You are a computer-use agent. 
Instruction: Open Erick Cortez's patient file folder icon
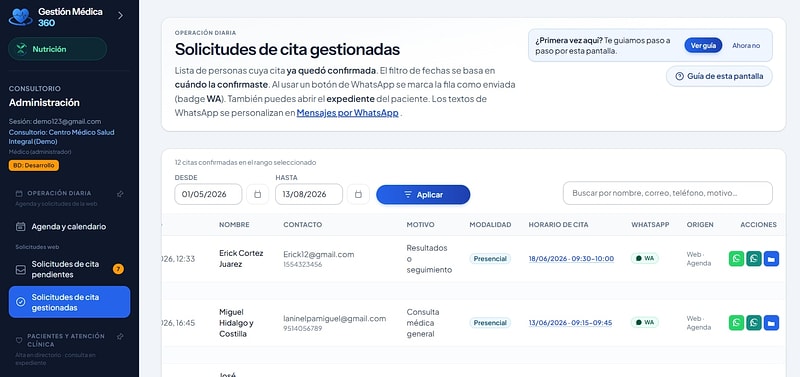771,259
